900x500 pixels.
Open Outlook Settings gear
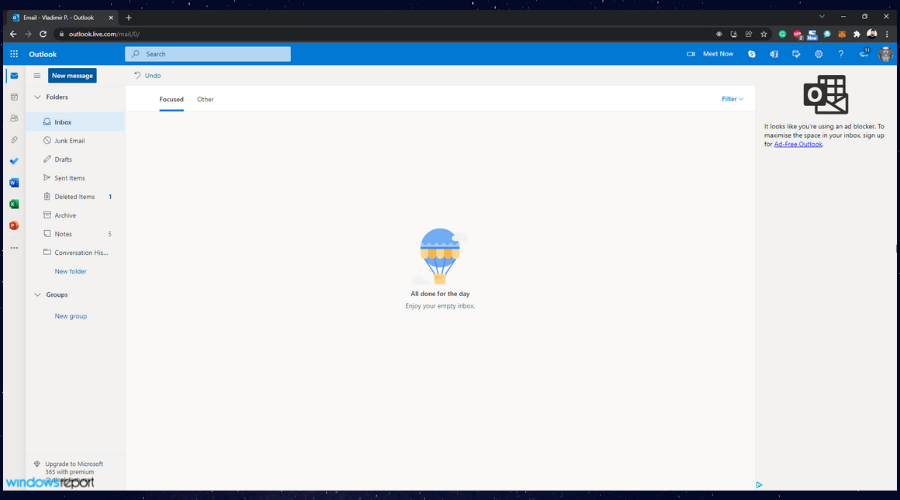click(818, 54)
